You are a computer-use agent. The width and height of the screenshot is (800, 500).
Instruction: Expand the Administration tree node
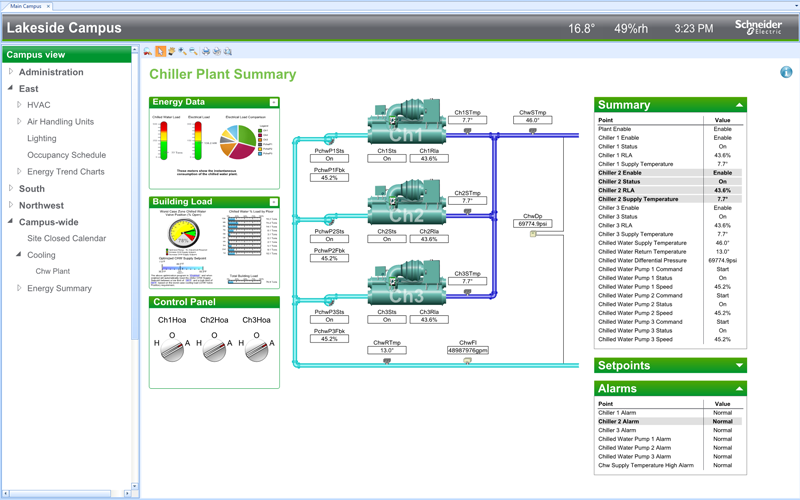pos(11,72)
